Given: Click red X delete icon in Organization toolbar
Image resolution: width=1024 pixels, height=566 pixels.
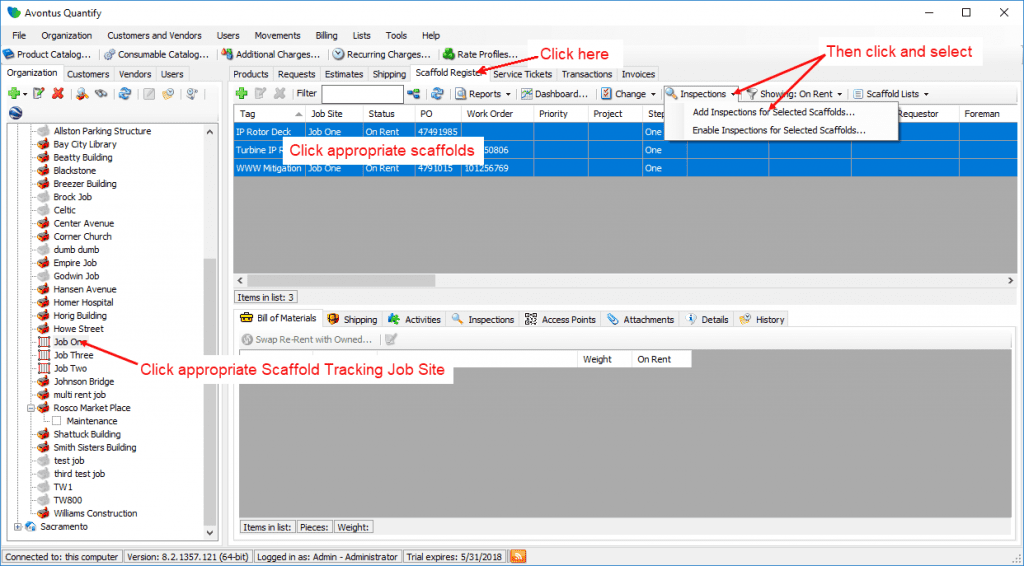Looking at the screenshot, I should click(x=58, y=94).
